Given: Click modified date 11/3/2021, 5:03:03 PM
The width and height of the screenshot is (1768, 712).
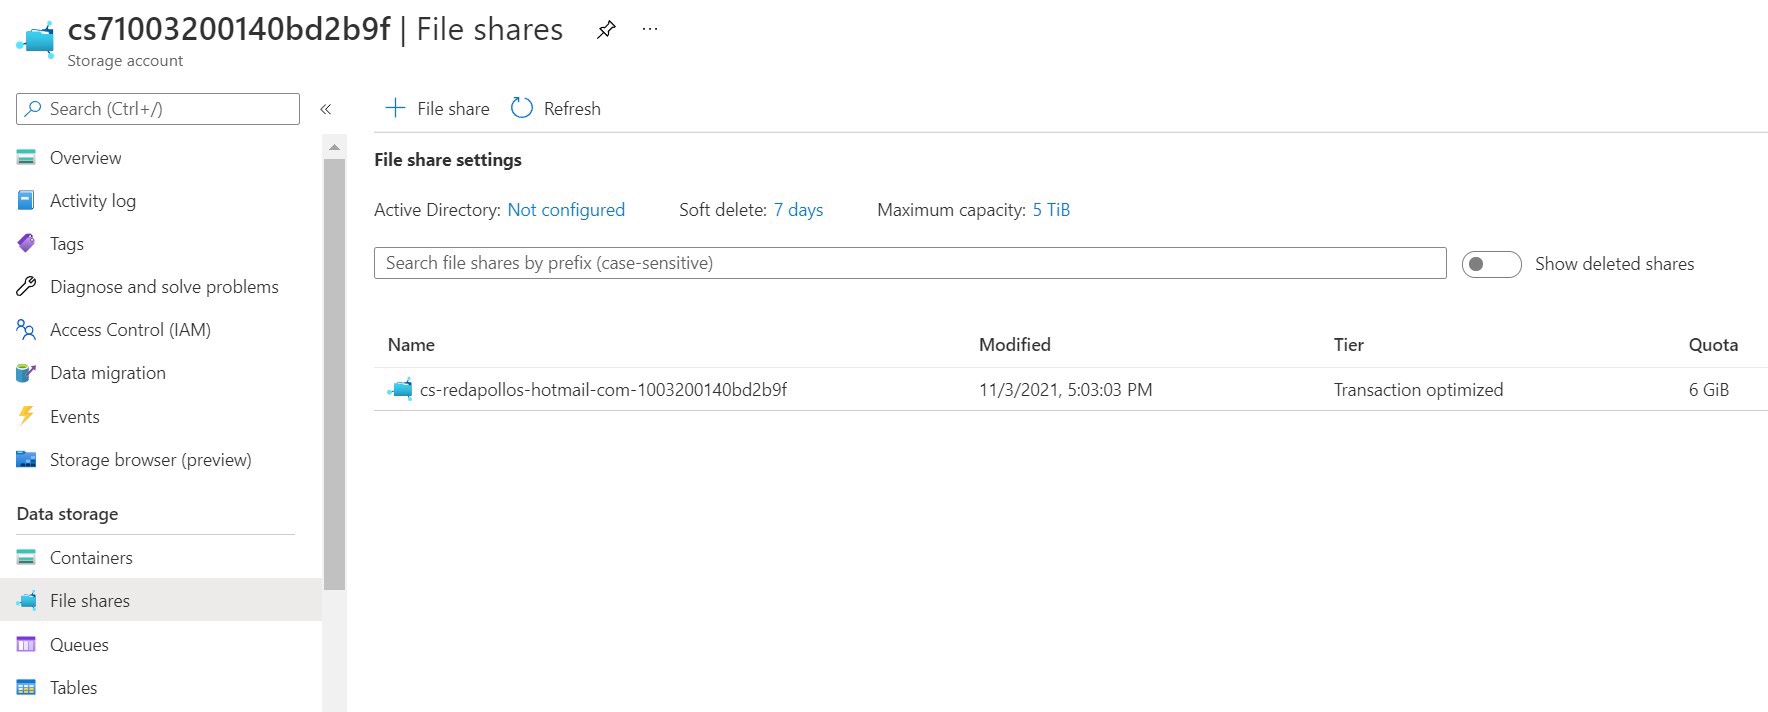Looking at the screenshot, I should [1065, 390].
